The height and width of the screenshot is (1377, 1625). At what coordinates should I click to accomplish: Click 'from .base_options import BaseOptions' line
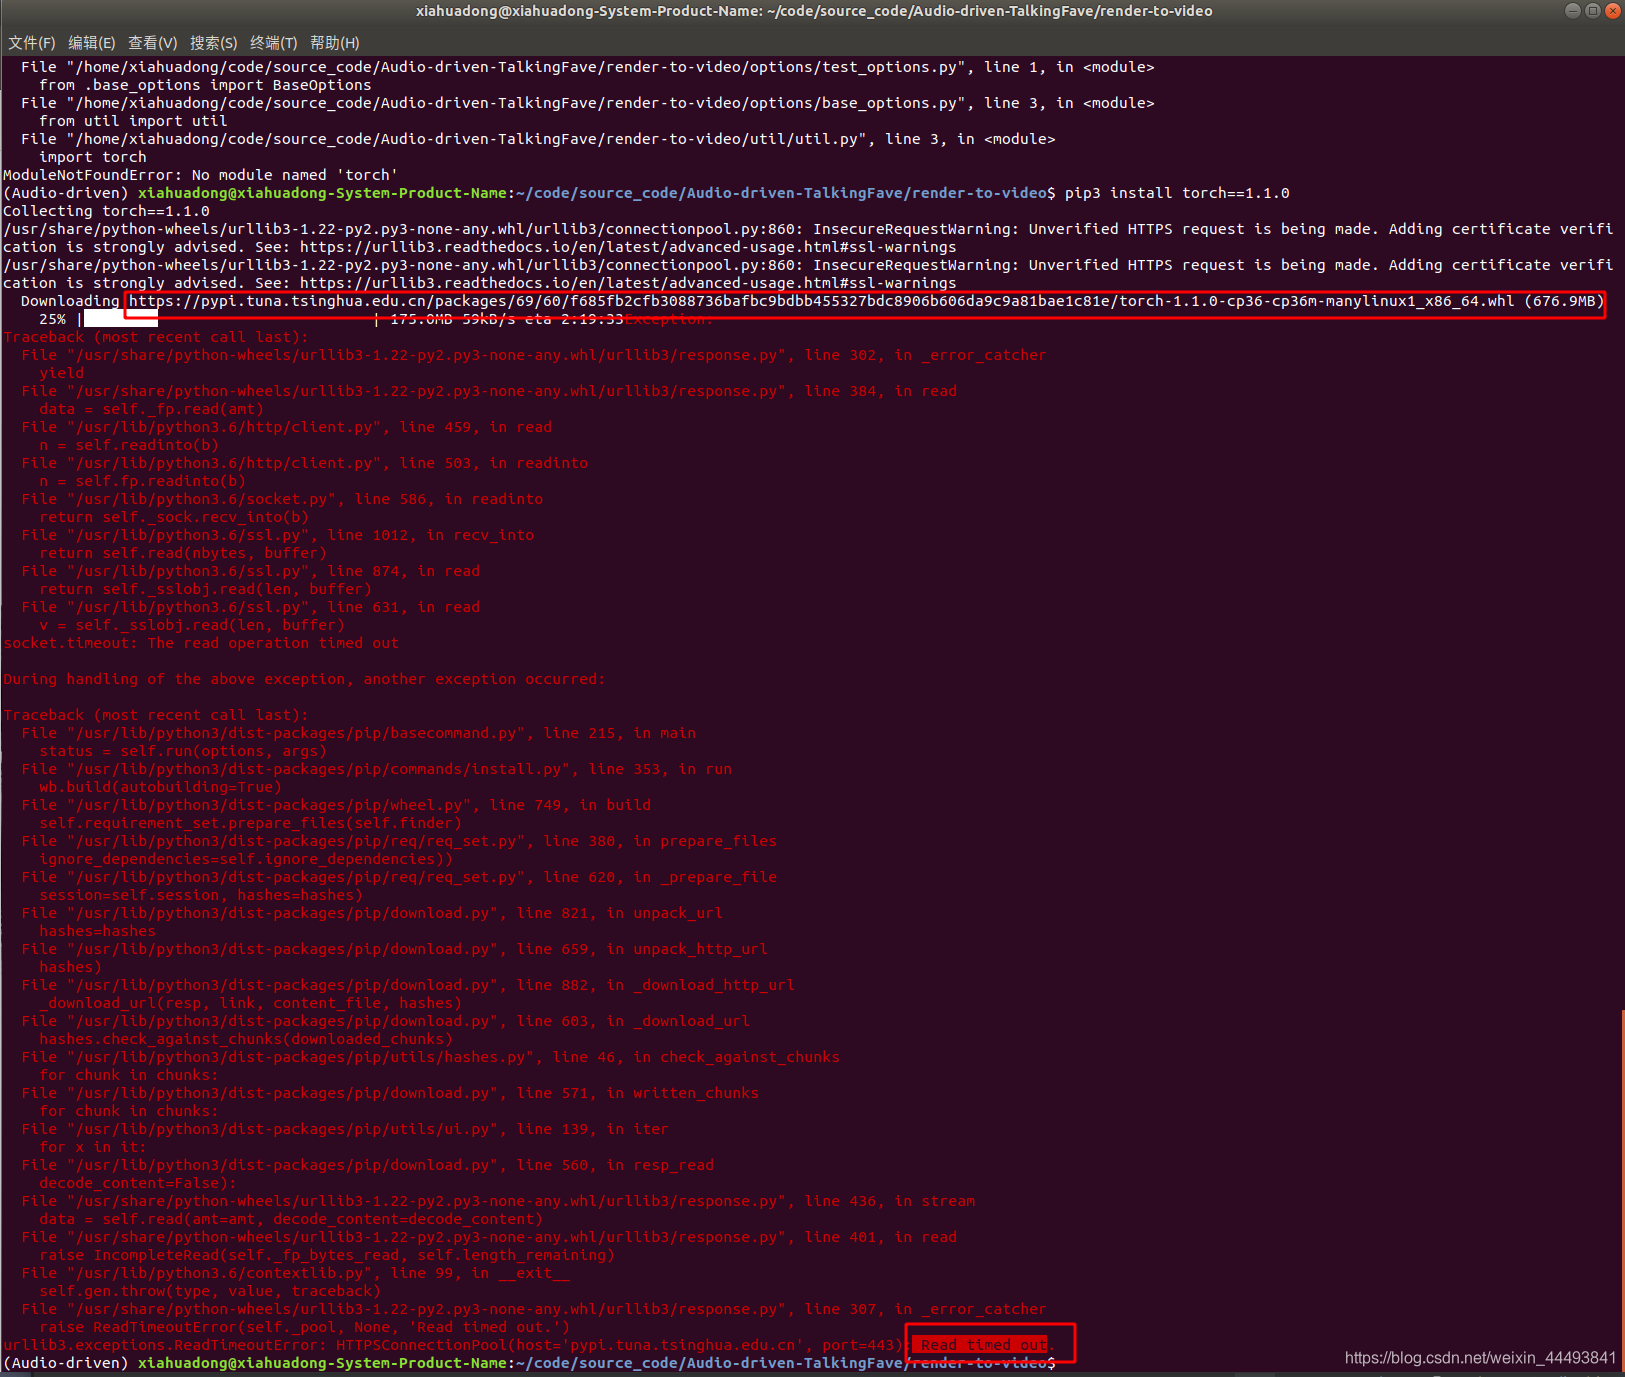pyautogui.click(x=205, y=85)
